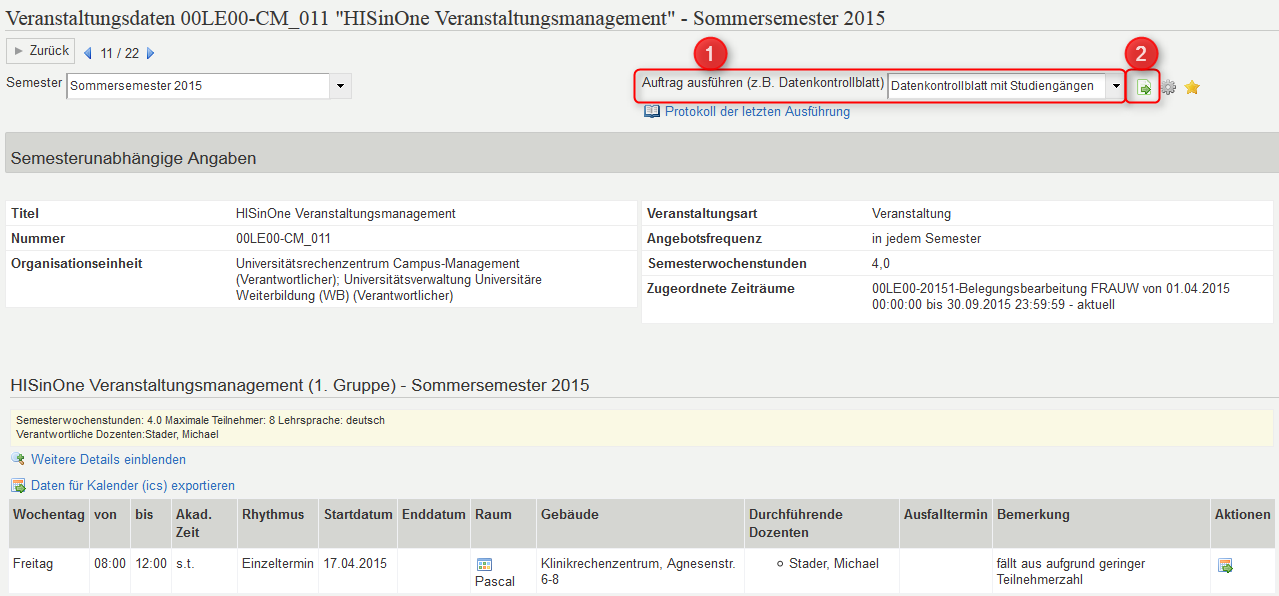Image resolution: width=1279 pixels, height=596 pixels.
Task: Click the number value 00LE00-CM_011 beside Nummer
Action: (x=283, y=239)
